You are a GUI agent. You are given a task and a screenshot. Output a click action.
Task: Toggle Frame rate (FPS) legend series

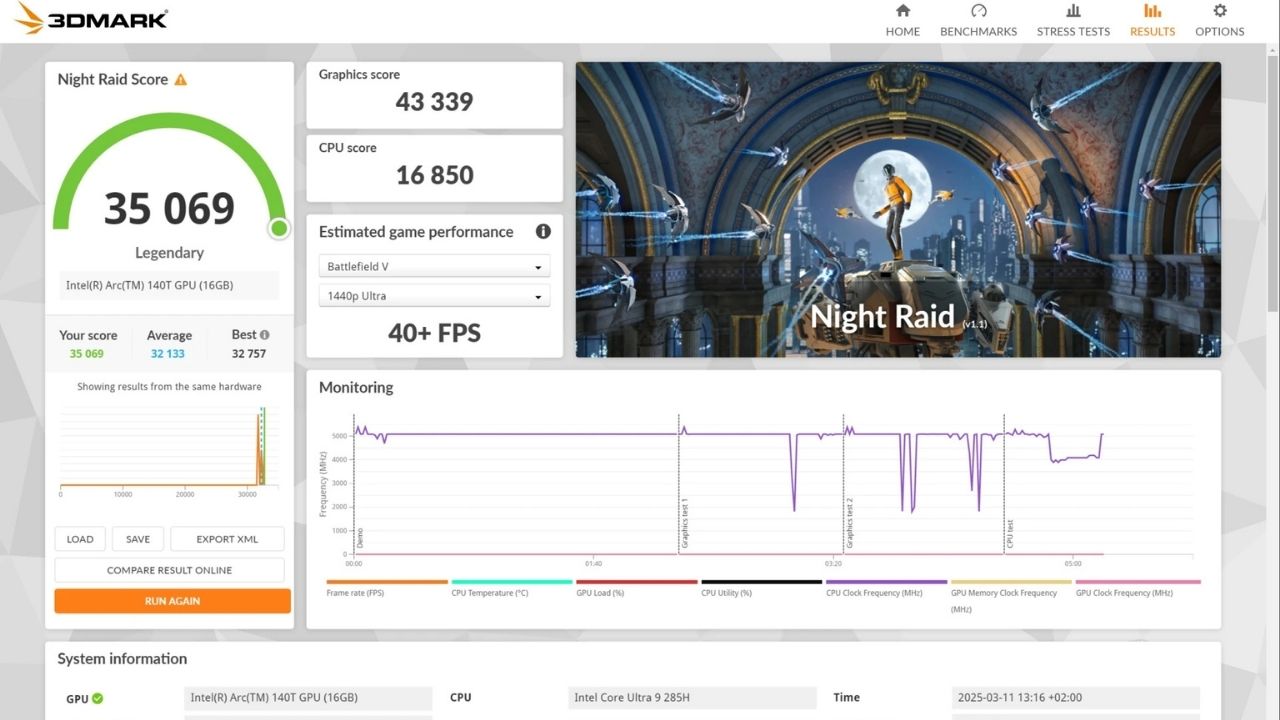point(386,582)
